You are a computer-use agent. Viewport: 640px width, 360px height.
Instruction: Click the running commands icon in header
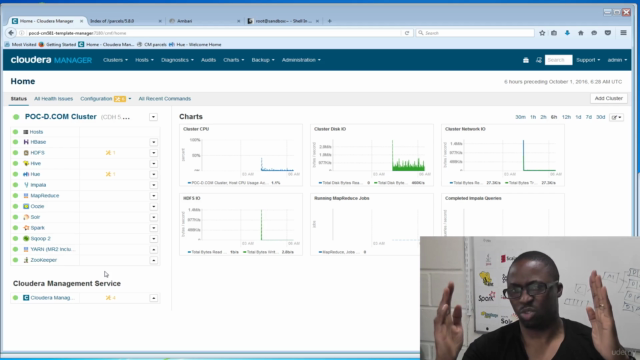539,60
